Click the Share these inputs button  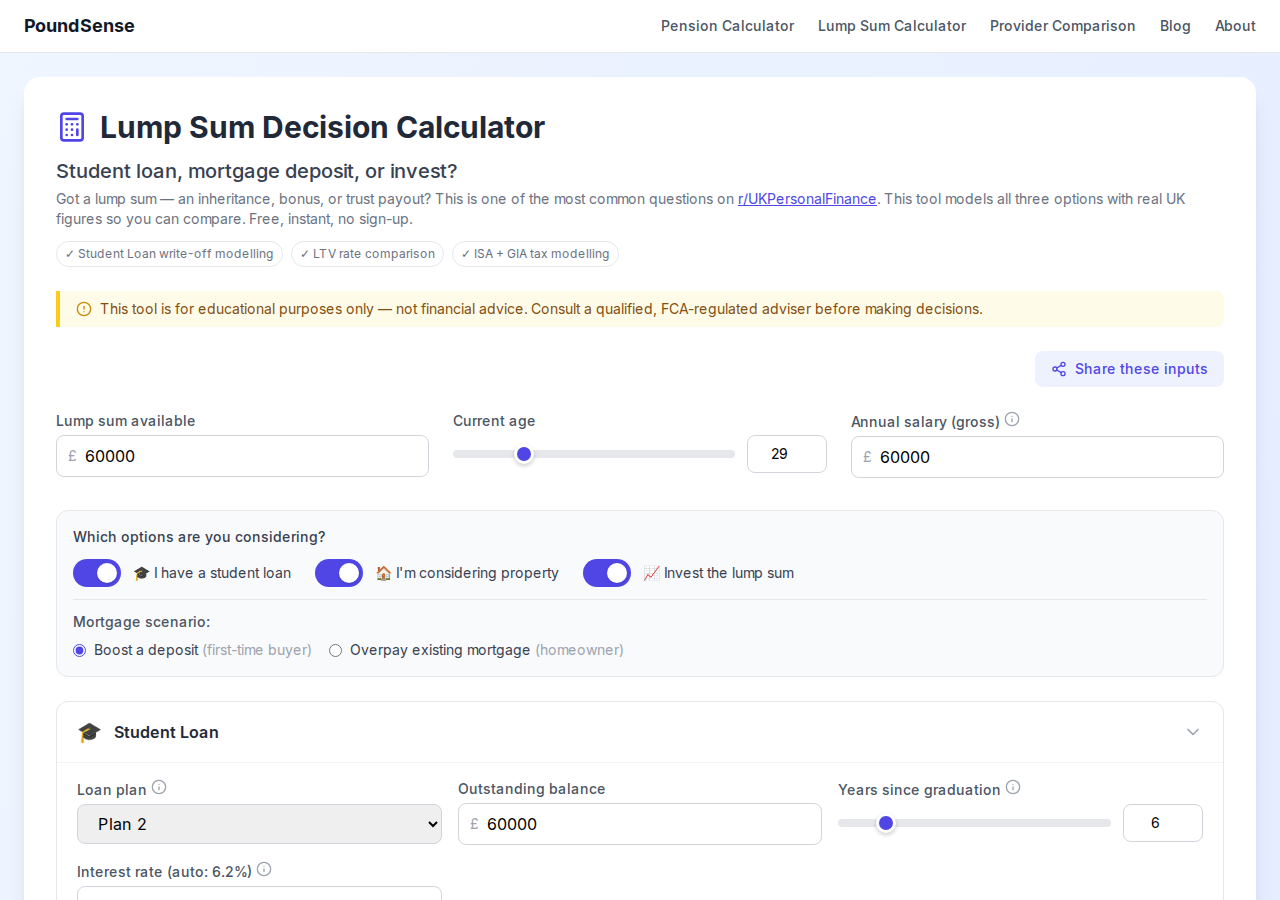(x=1129, y=368)
